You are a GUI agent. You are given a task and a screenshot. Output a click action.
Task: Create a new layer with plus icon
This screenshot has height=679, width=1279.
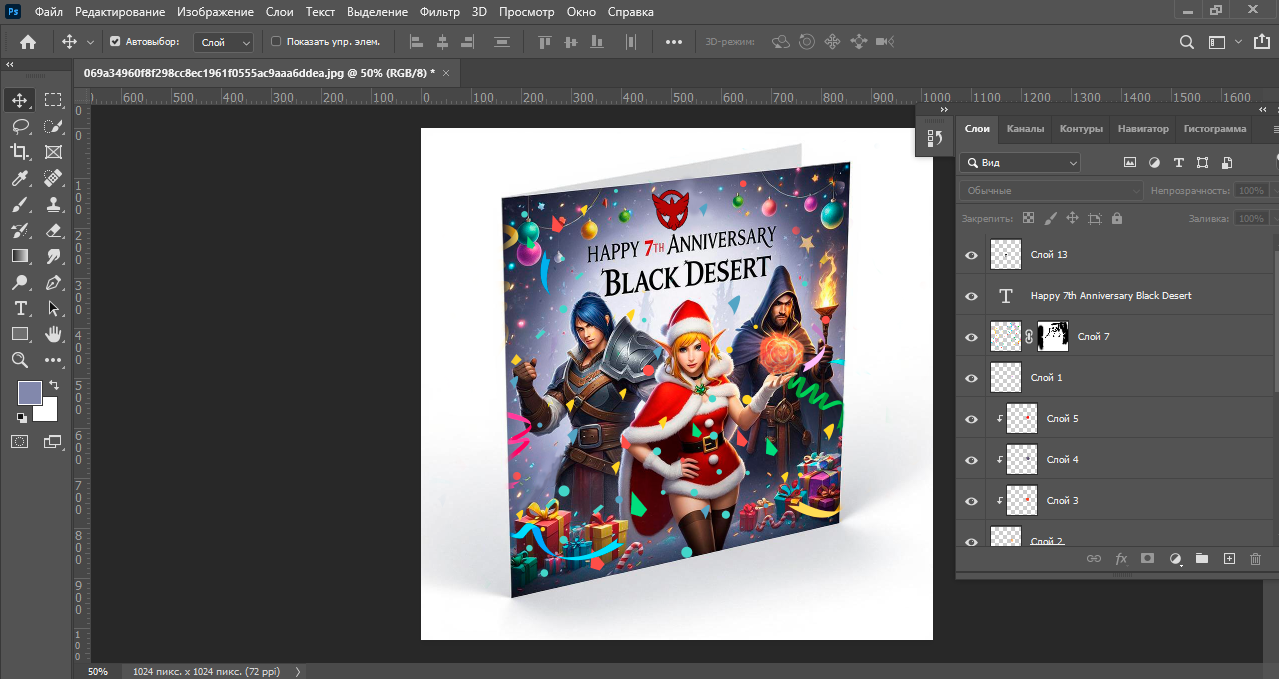click(x=1230, y=559)
